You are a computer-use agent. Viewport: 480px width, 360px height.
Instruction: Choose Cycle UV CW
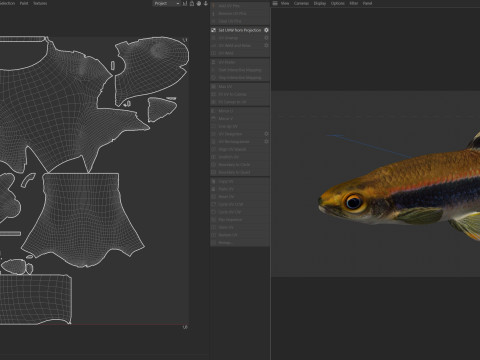[x=240, y=212]
